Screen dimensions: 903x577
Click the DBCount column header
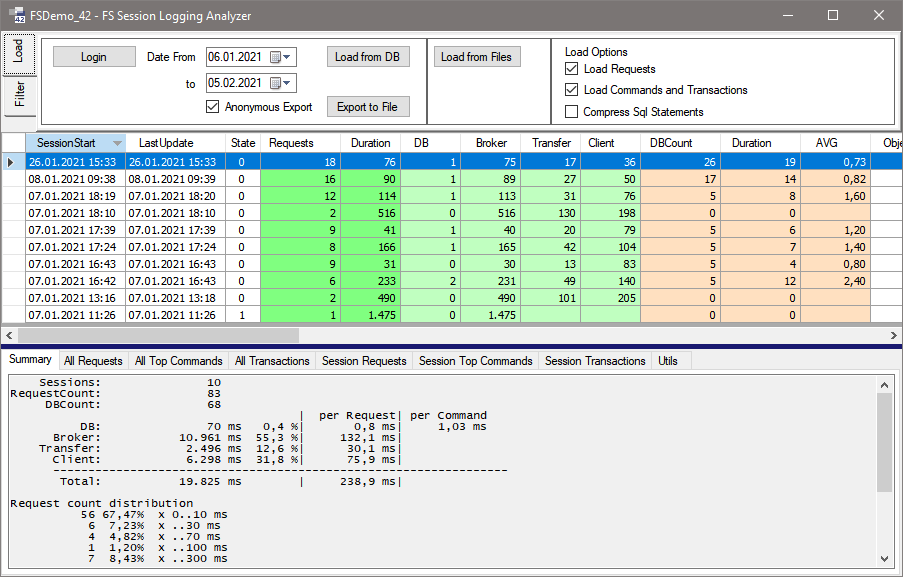point(680,143)
